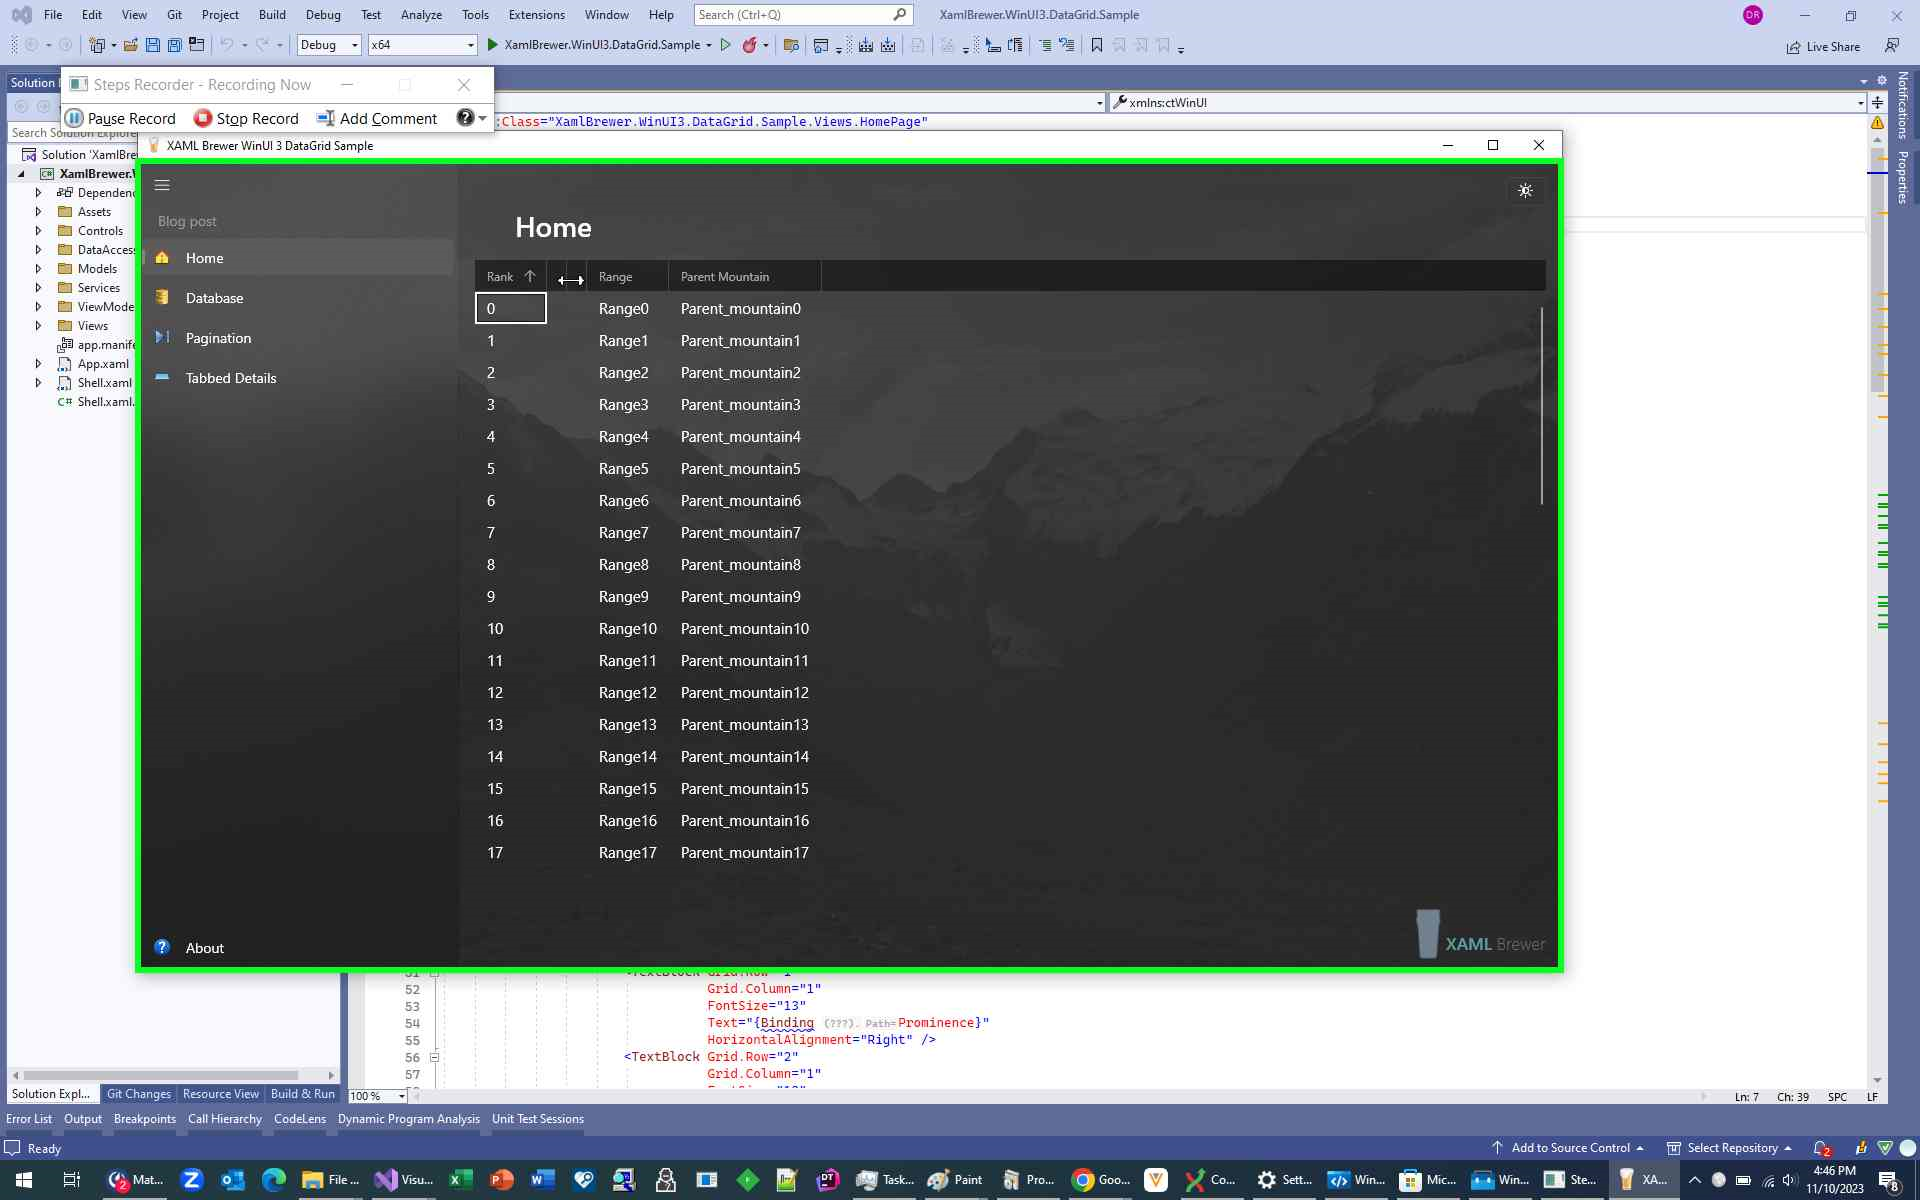Open Google Chrome from the taskbar

tap(1083, 1180)
